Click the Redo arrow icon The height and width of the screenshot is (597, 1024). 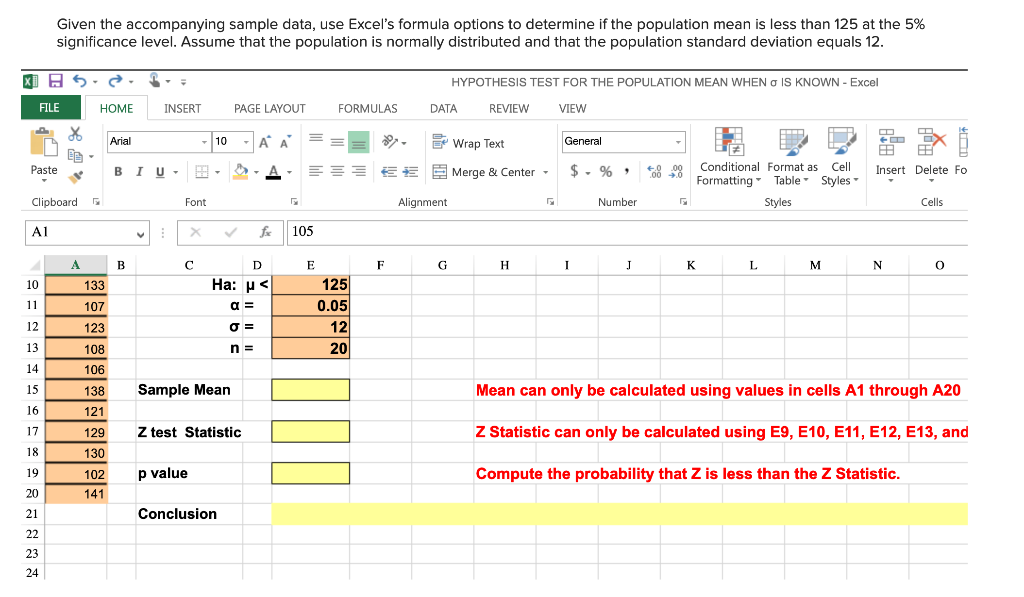click(116, 81)
